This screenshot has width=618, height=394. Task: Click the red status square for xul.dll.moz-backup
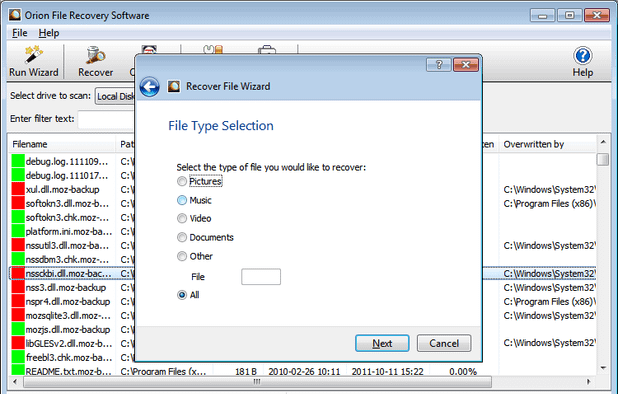click(x=18, y=190)
